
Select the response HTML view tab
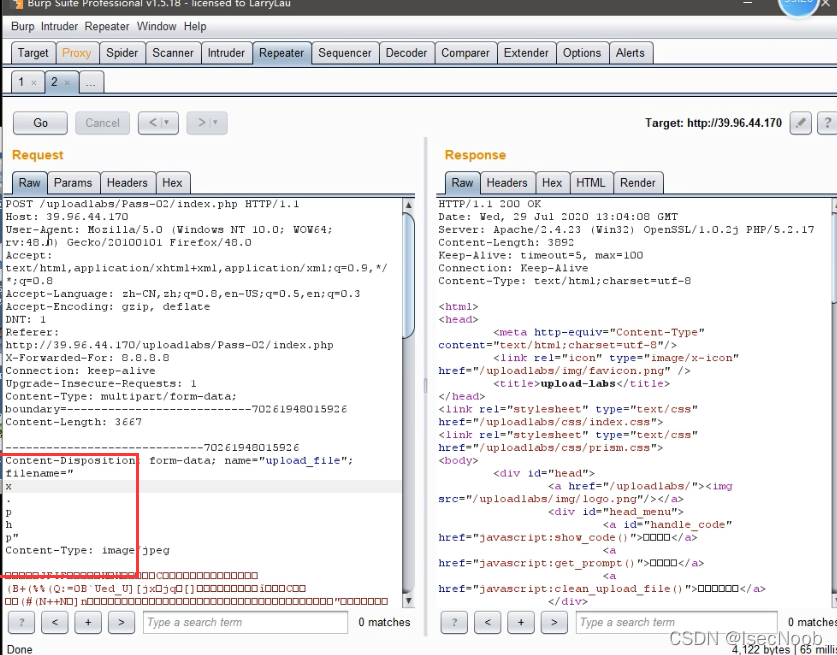[x=591, y=183]
